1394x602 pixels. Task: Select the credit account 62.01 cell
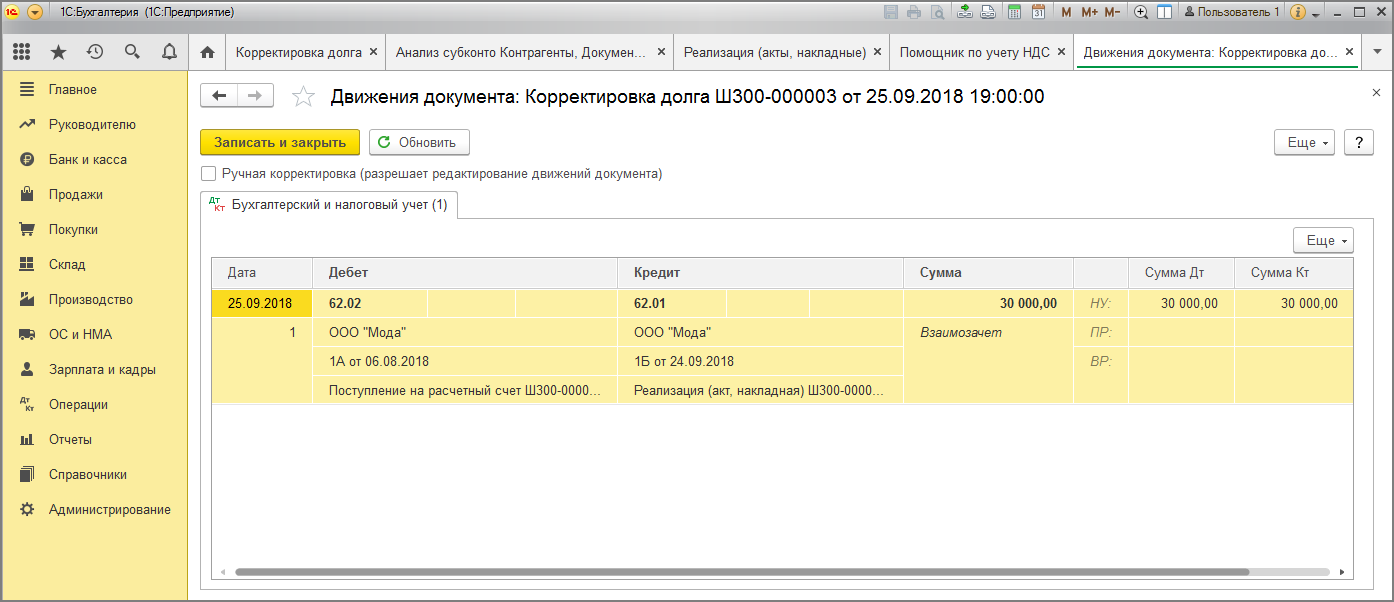[673, 304]
